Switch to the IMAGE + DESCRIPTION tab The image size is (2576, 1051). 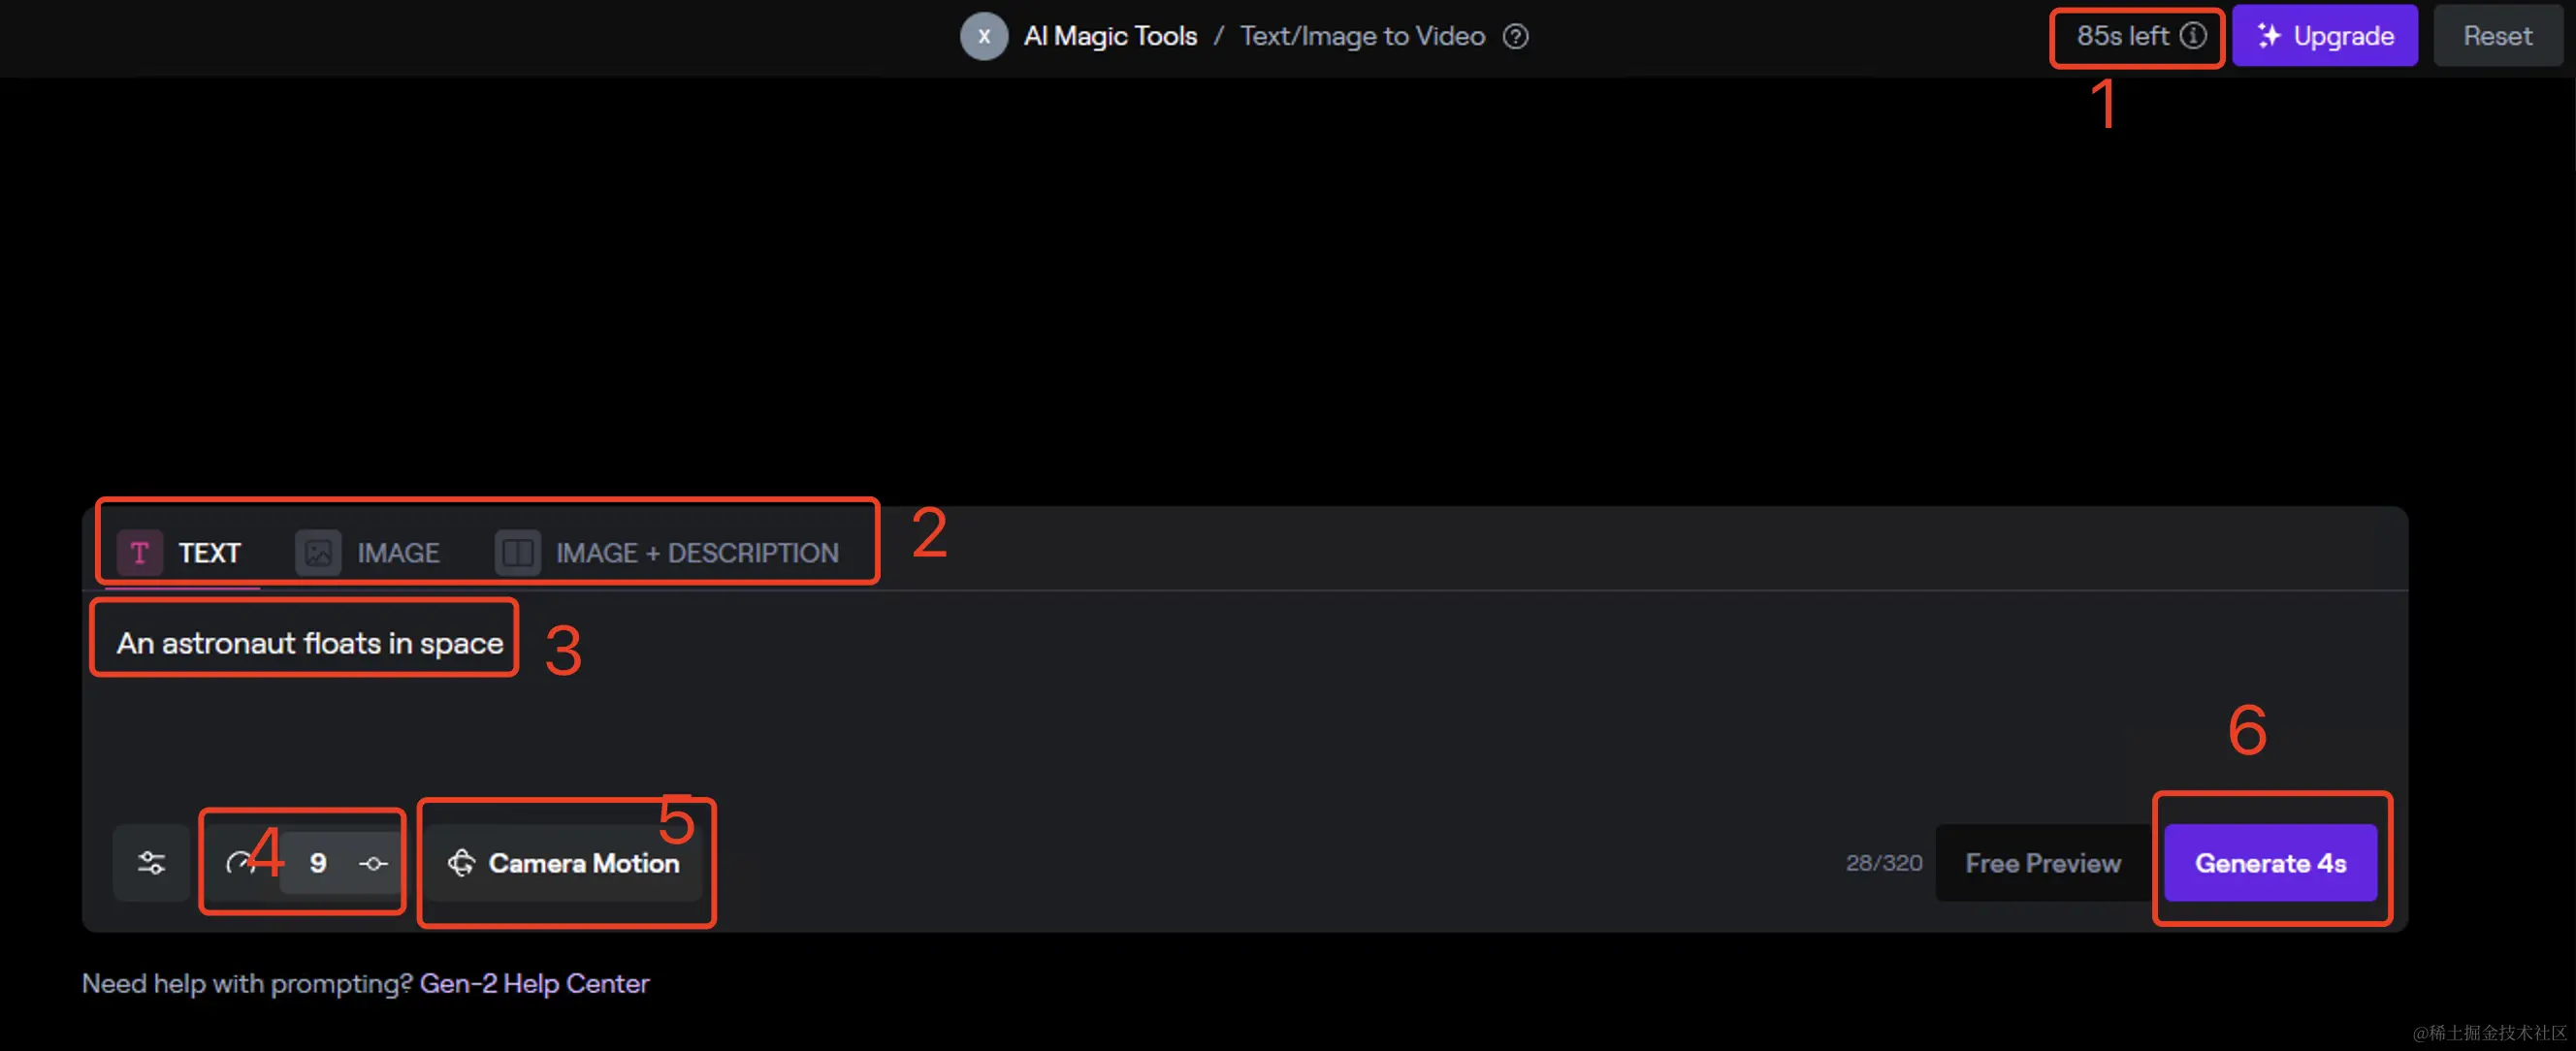point(697,553)
